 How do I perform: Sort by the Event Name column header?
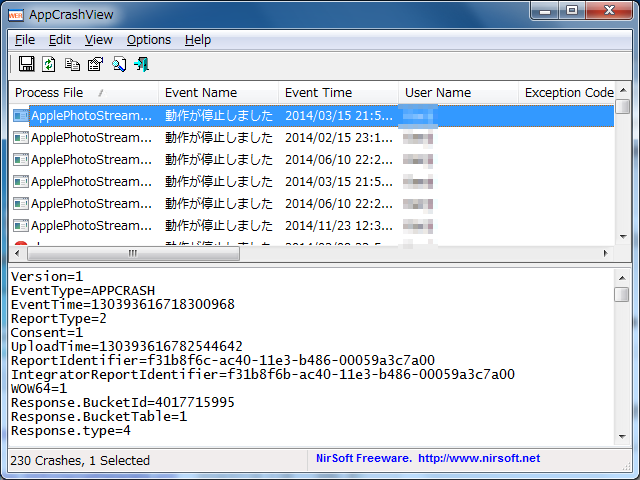218,93
